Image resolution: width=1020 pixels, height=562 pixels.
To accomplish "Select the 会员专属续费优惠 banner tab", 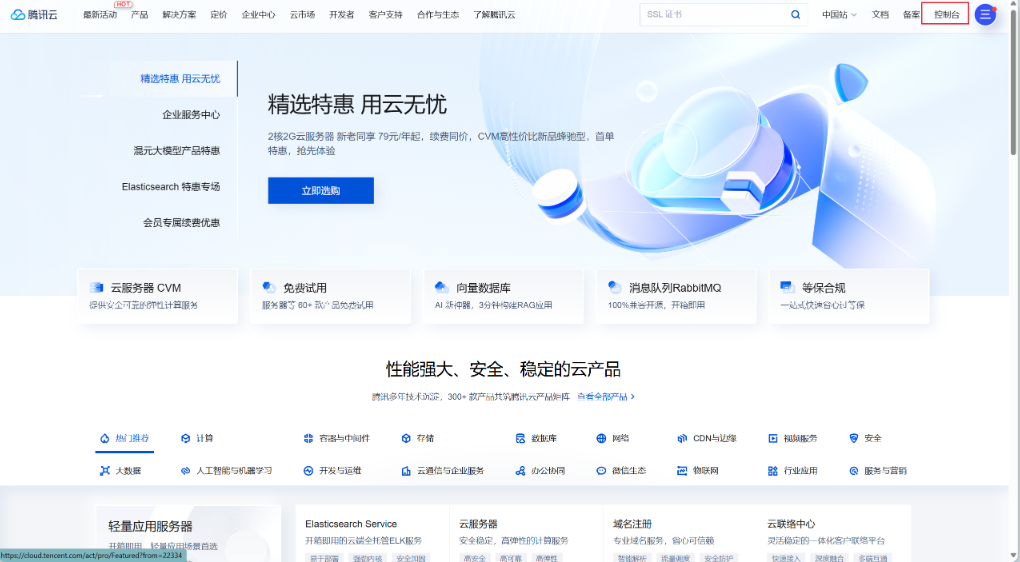I will [x=181, y=222].
